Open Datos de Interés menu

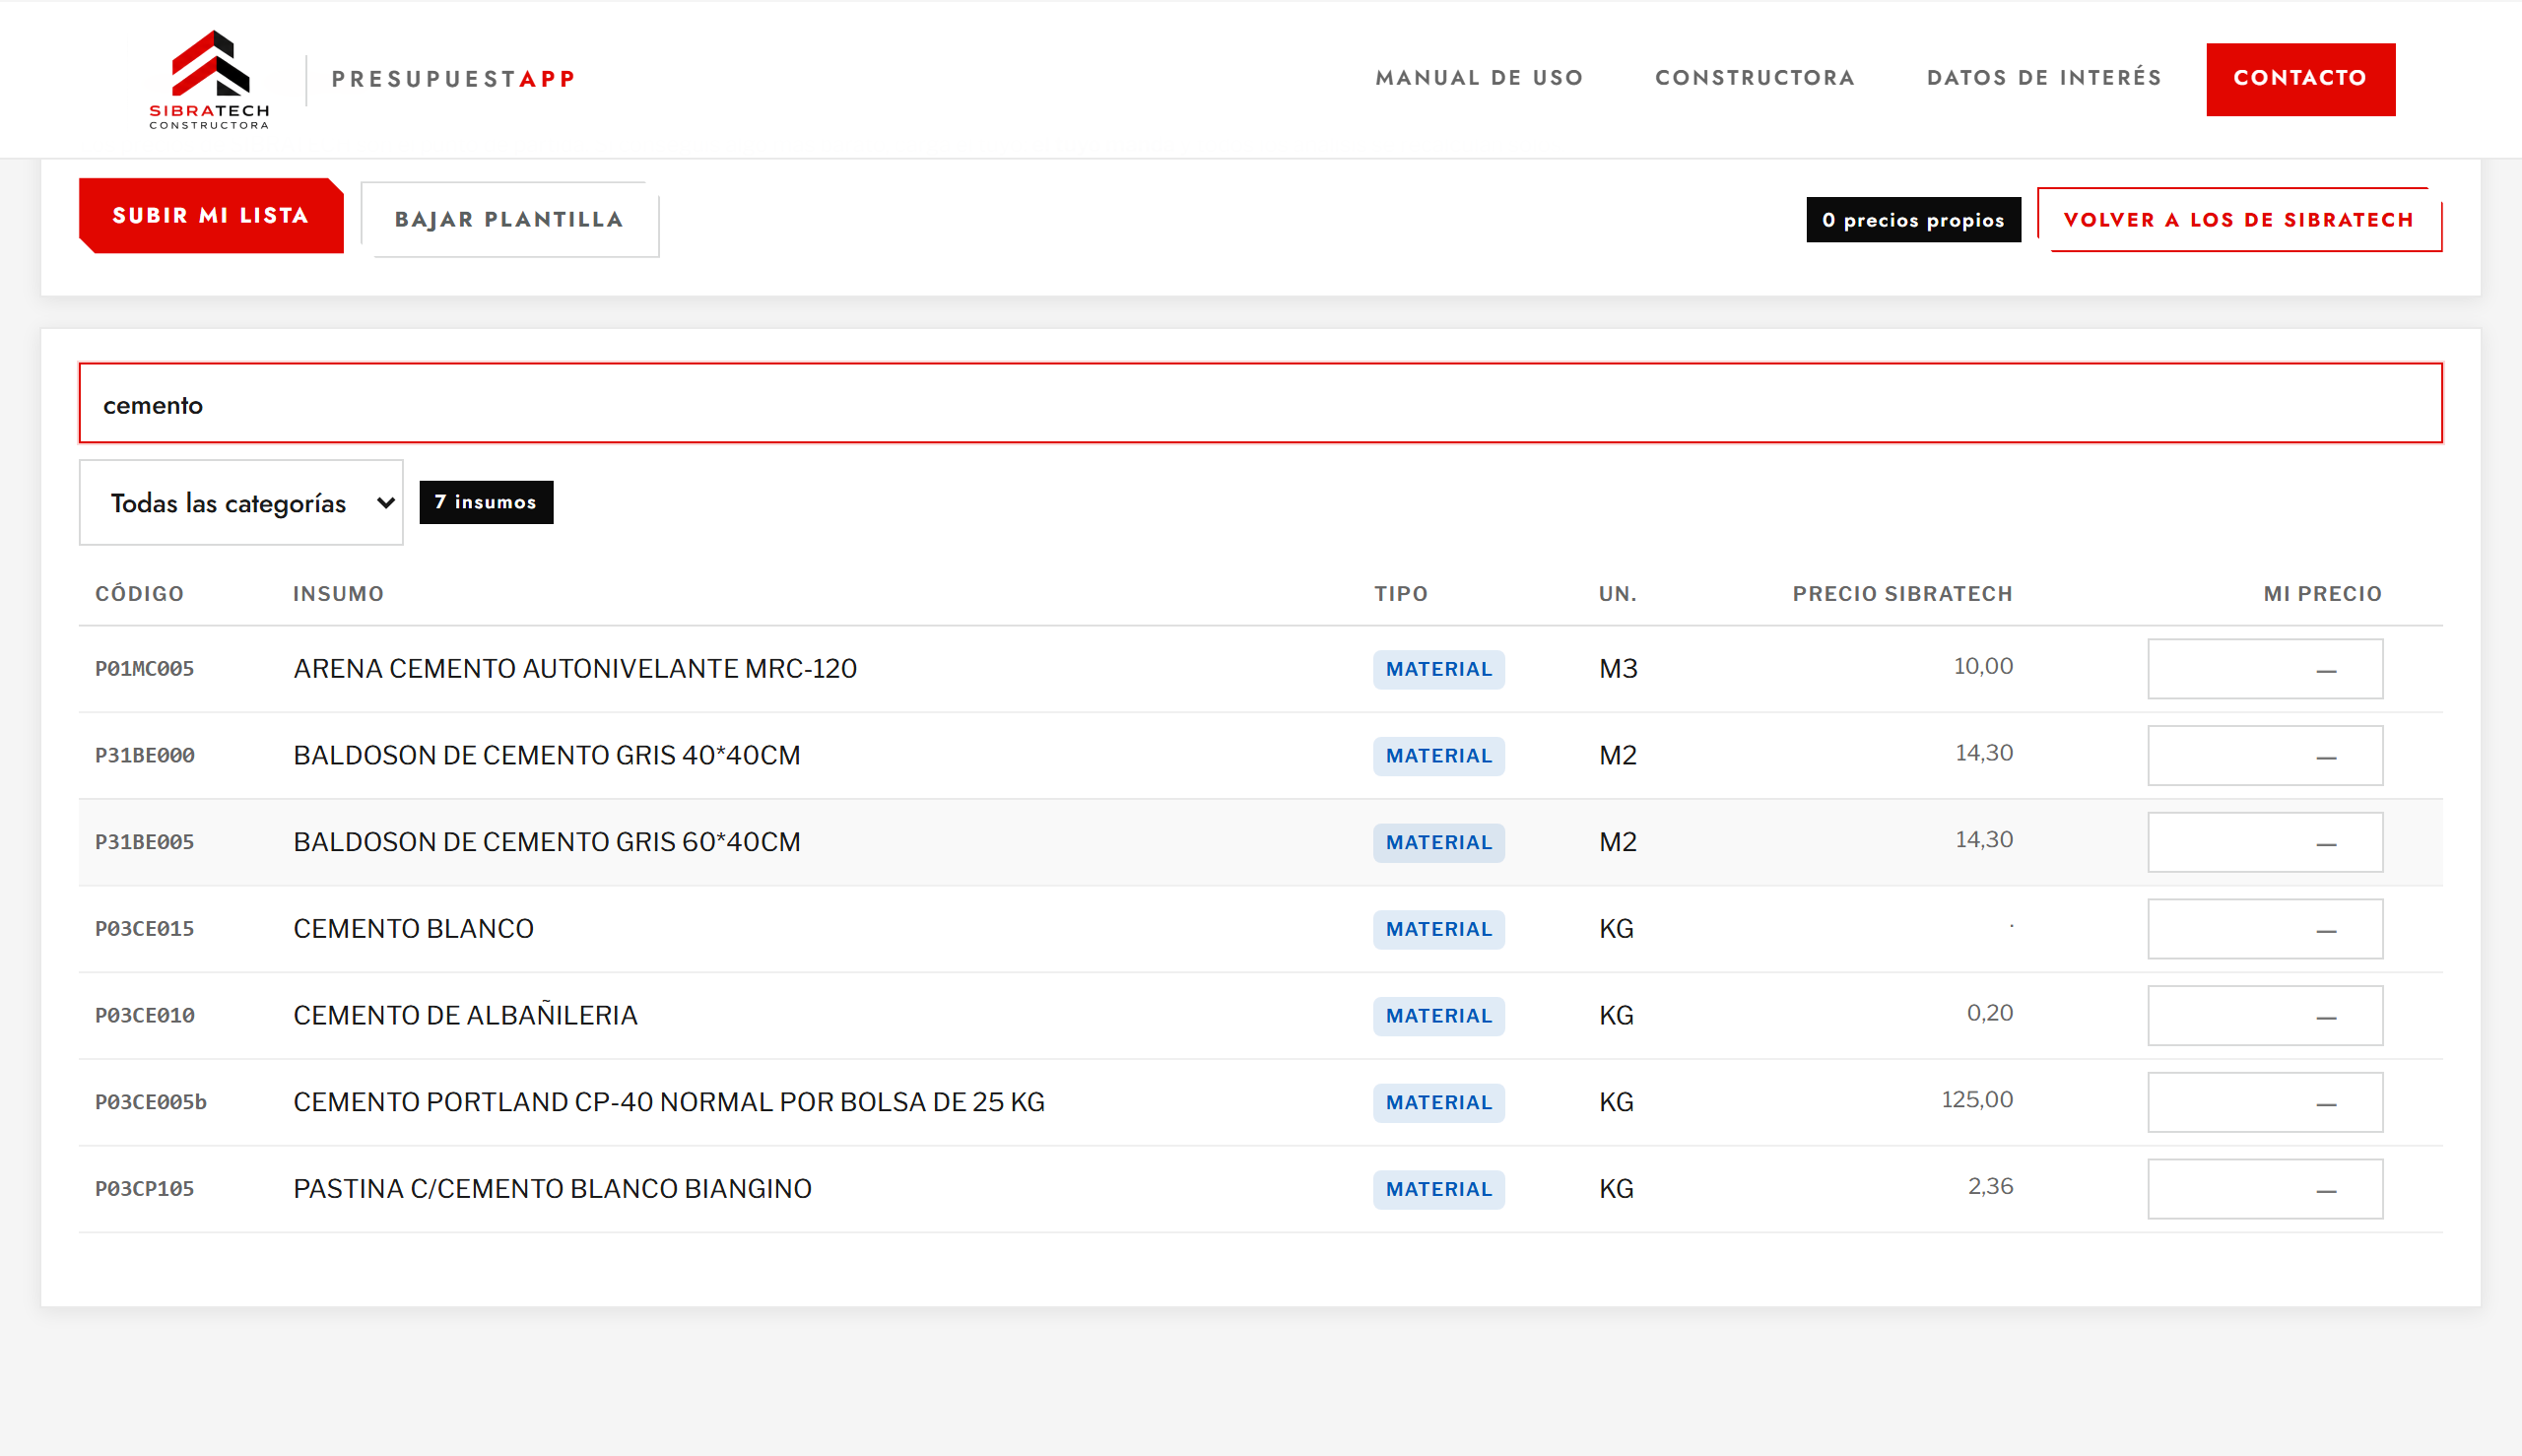pos(2044,78)
